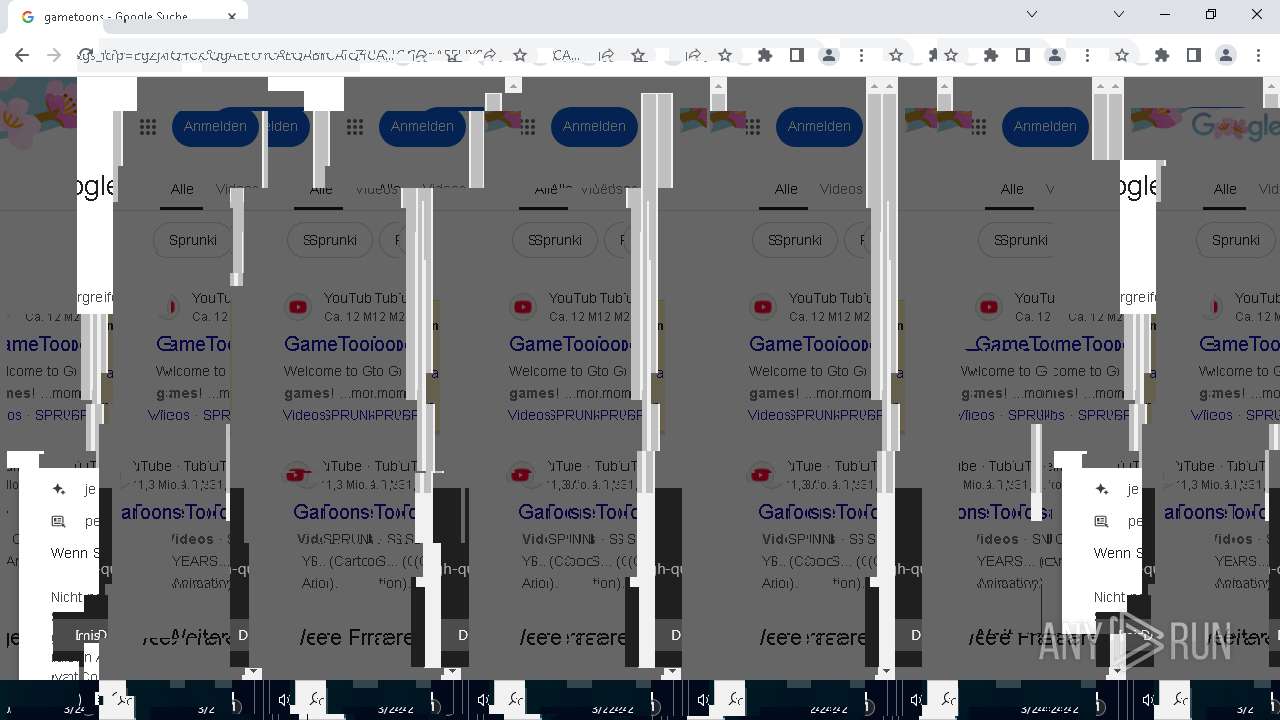Close the gametoons Google Suche tab
The height and width of the screenshot is (720, 1280).
point(233,16)
